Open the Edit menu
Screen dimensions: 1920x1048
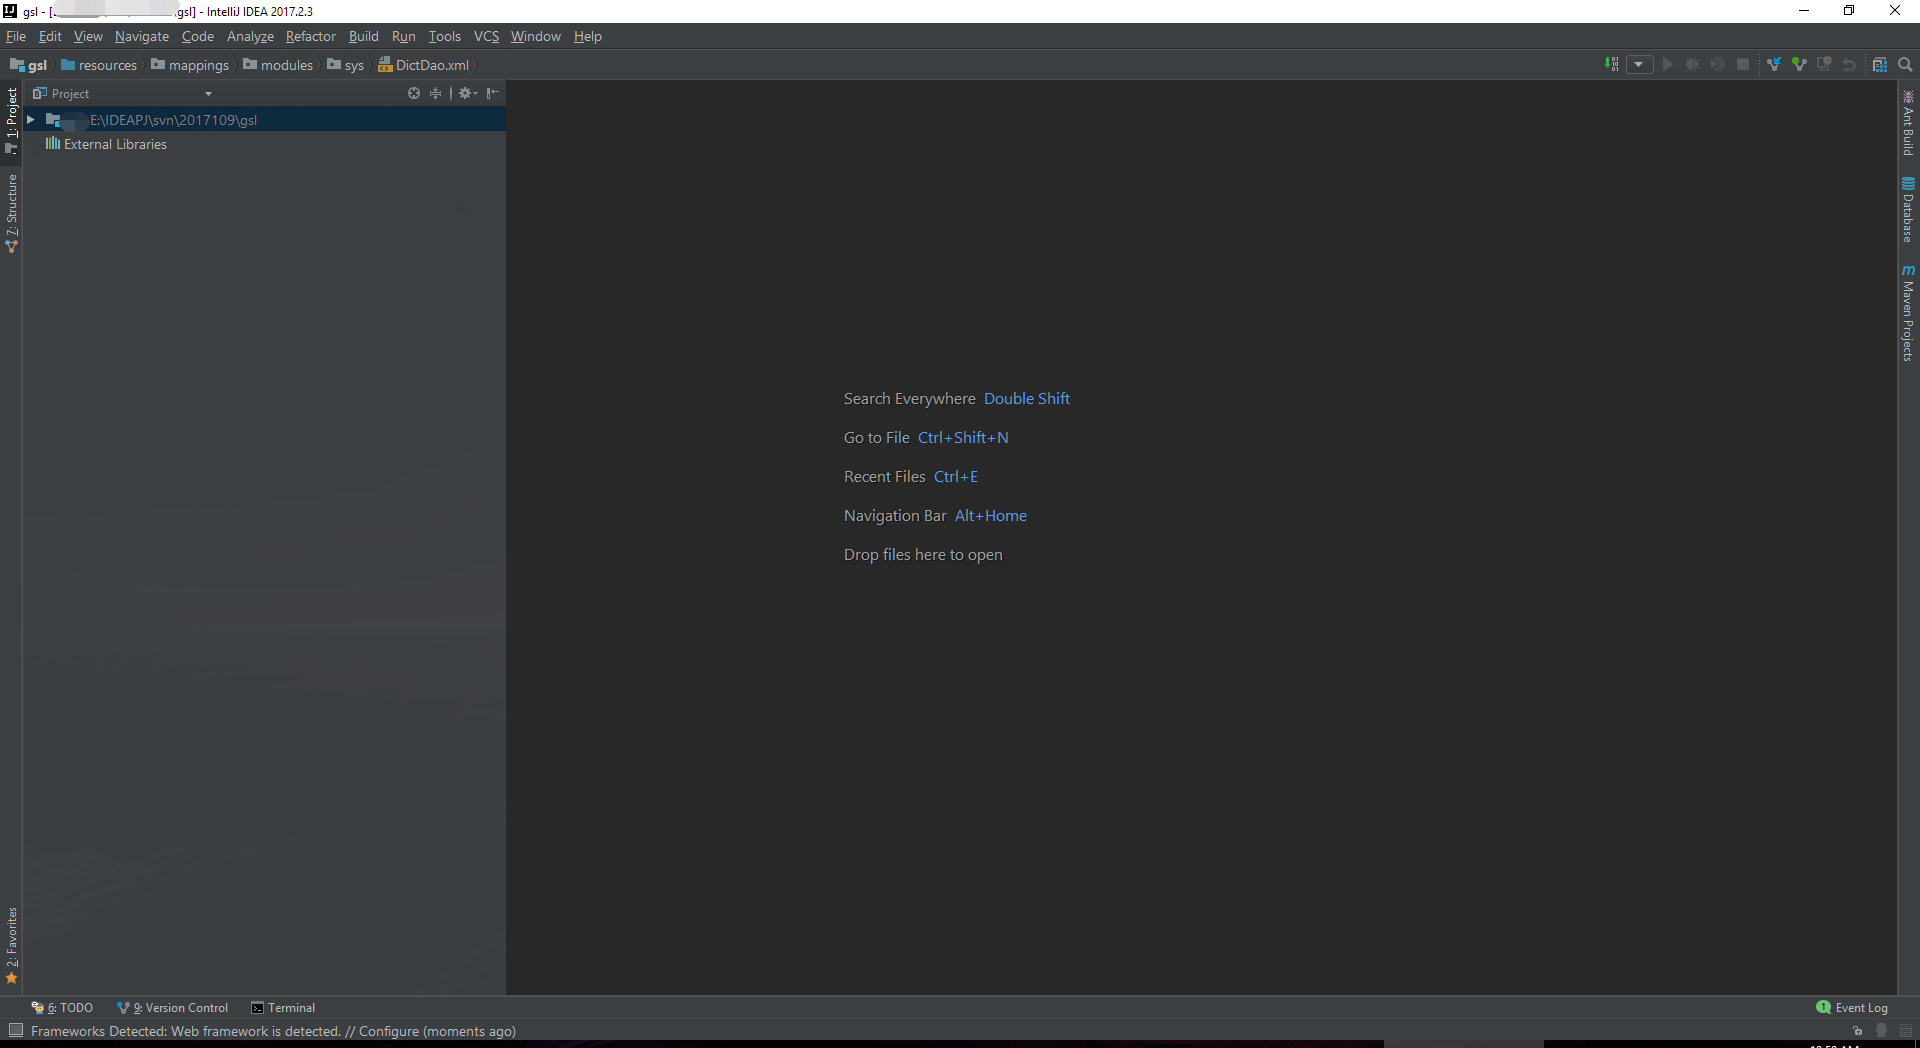[x=50, y=36]
